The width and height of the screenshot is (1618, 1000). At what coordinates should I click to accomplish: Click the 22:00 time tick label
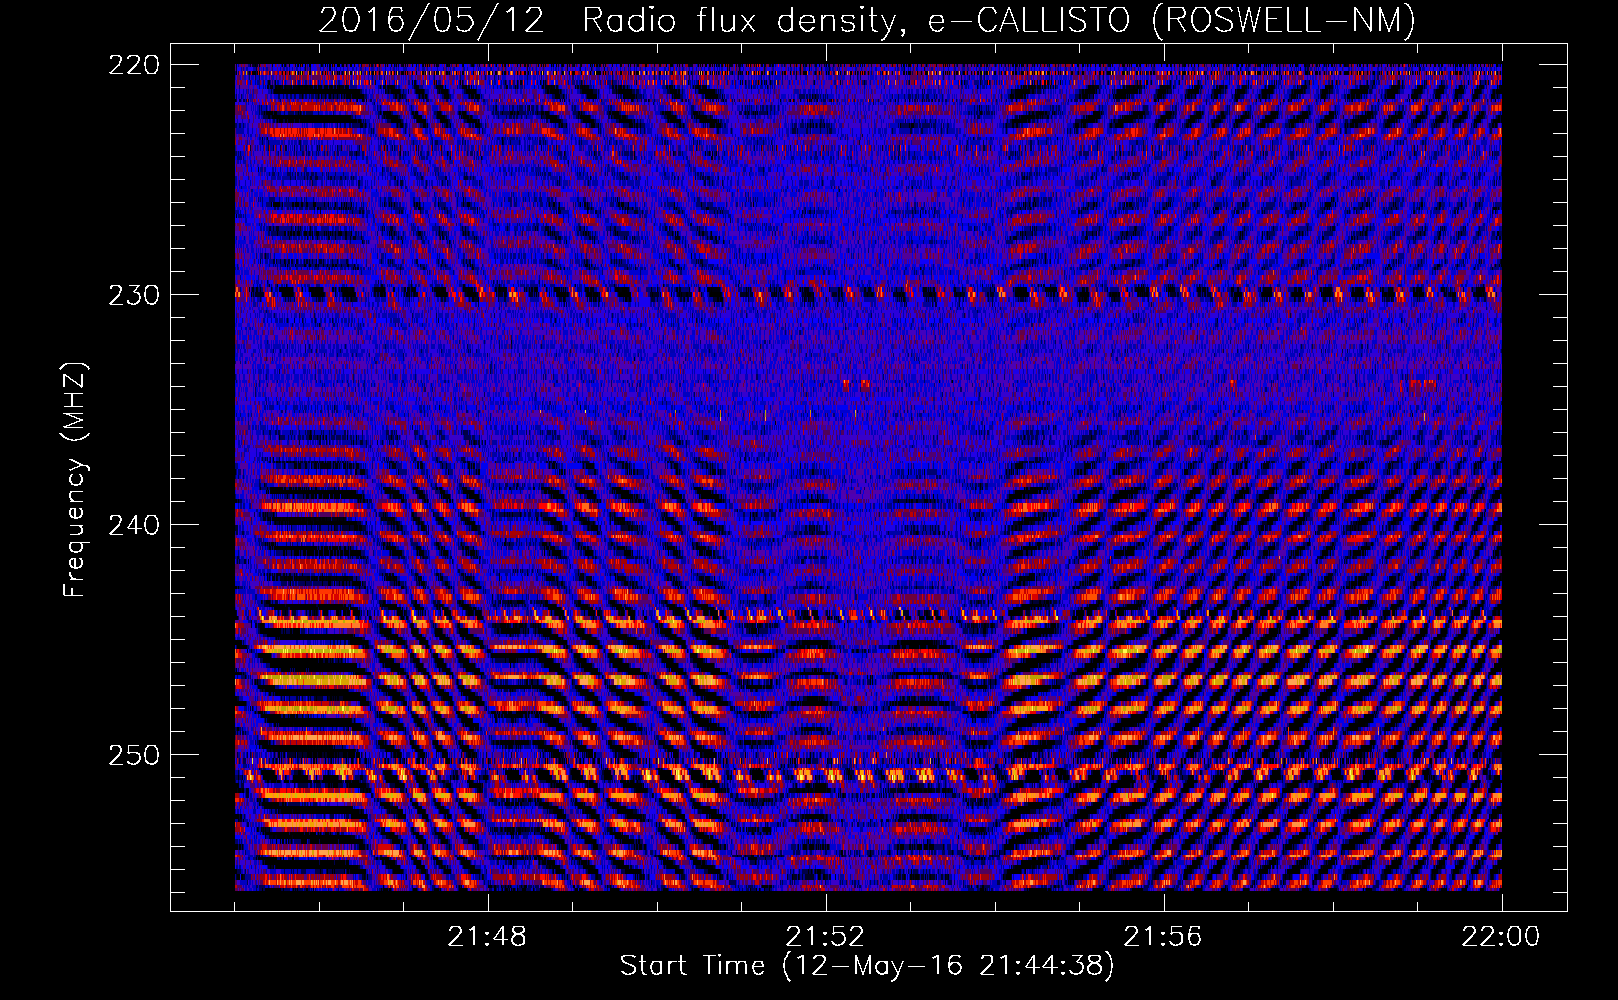(1501, 937)
